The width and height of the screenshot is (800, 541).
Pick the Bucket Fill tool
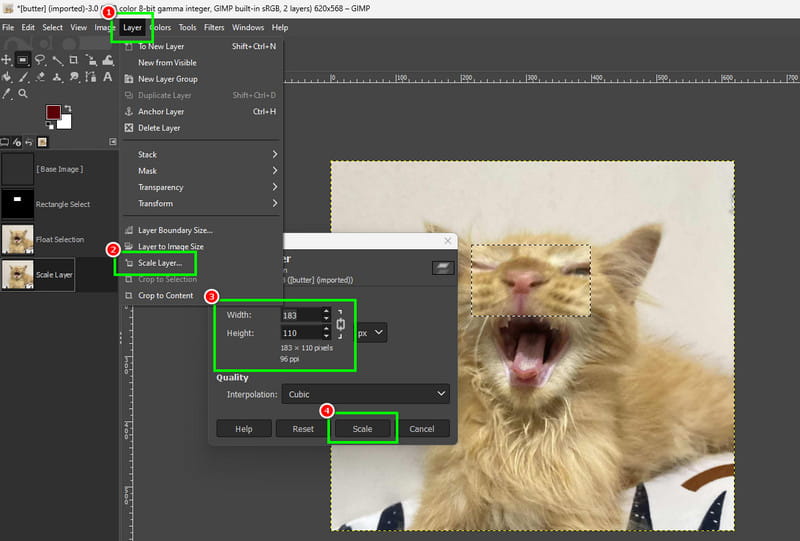pyautogui.click(x=7, y=77)
